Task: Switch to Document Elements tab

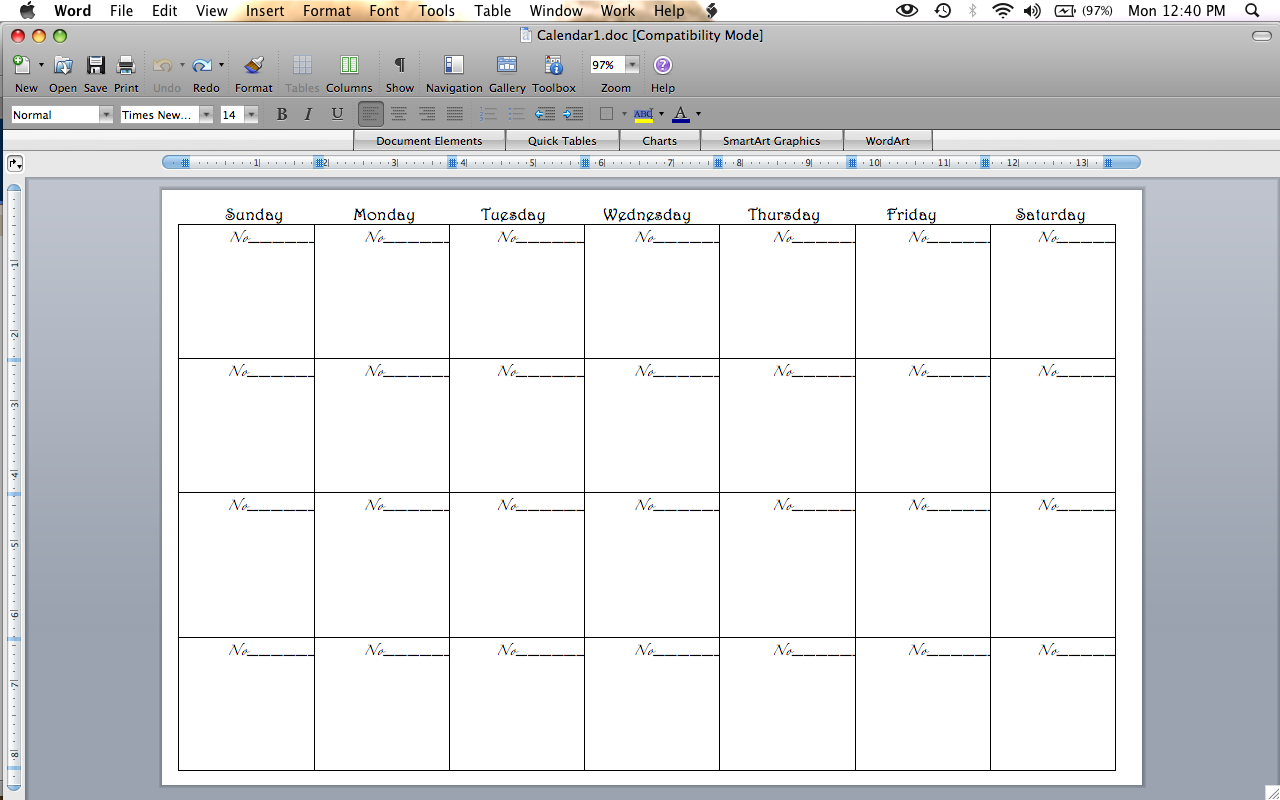Action: pyautogui.click(x=429, y=141)
